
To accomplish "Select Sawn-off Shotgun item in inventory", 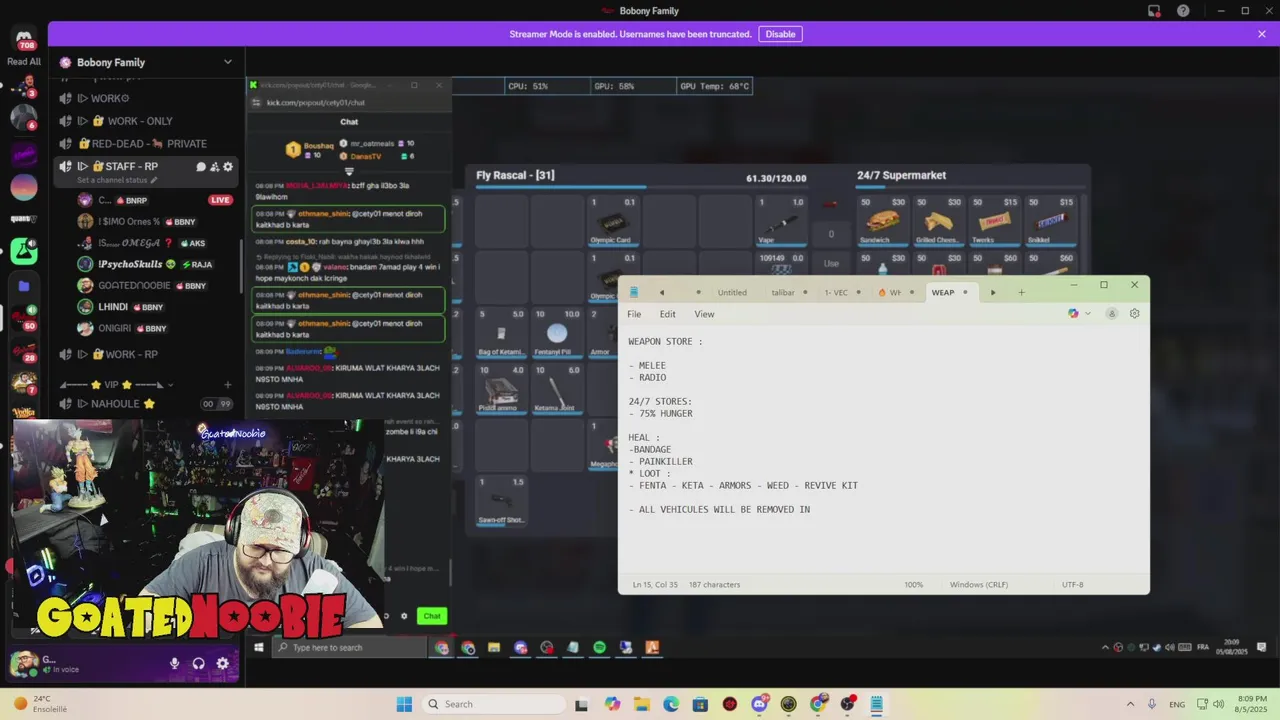I will [x=501, y=501].
